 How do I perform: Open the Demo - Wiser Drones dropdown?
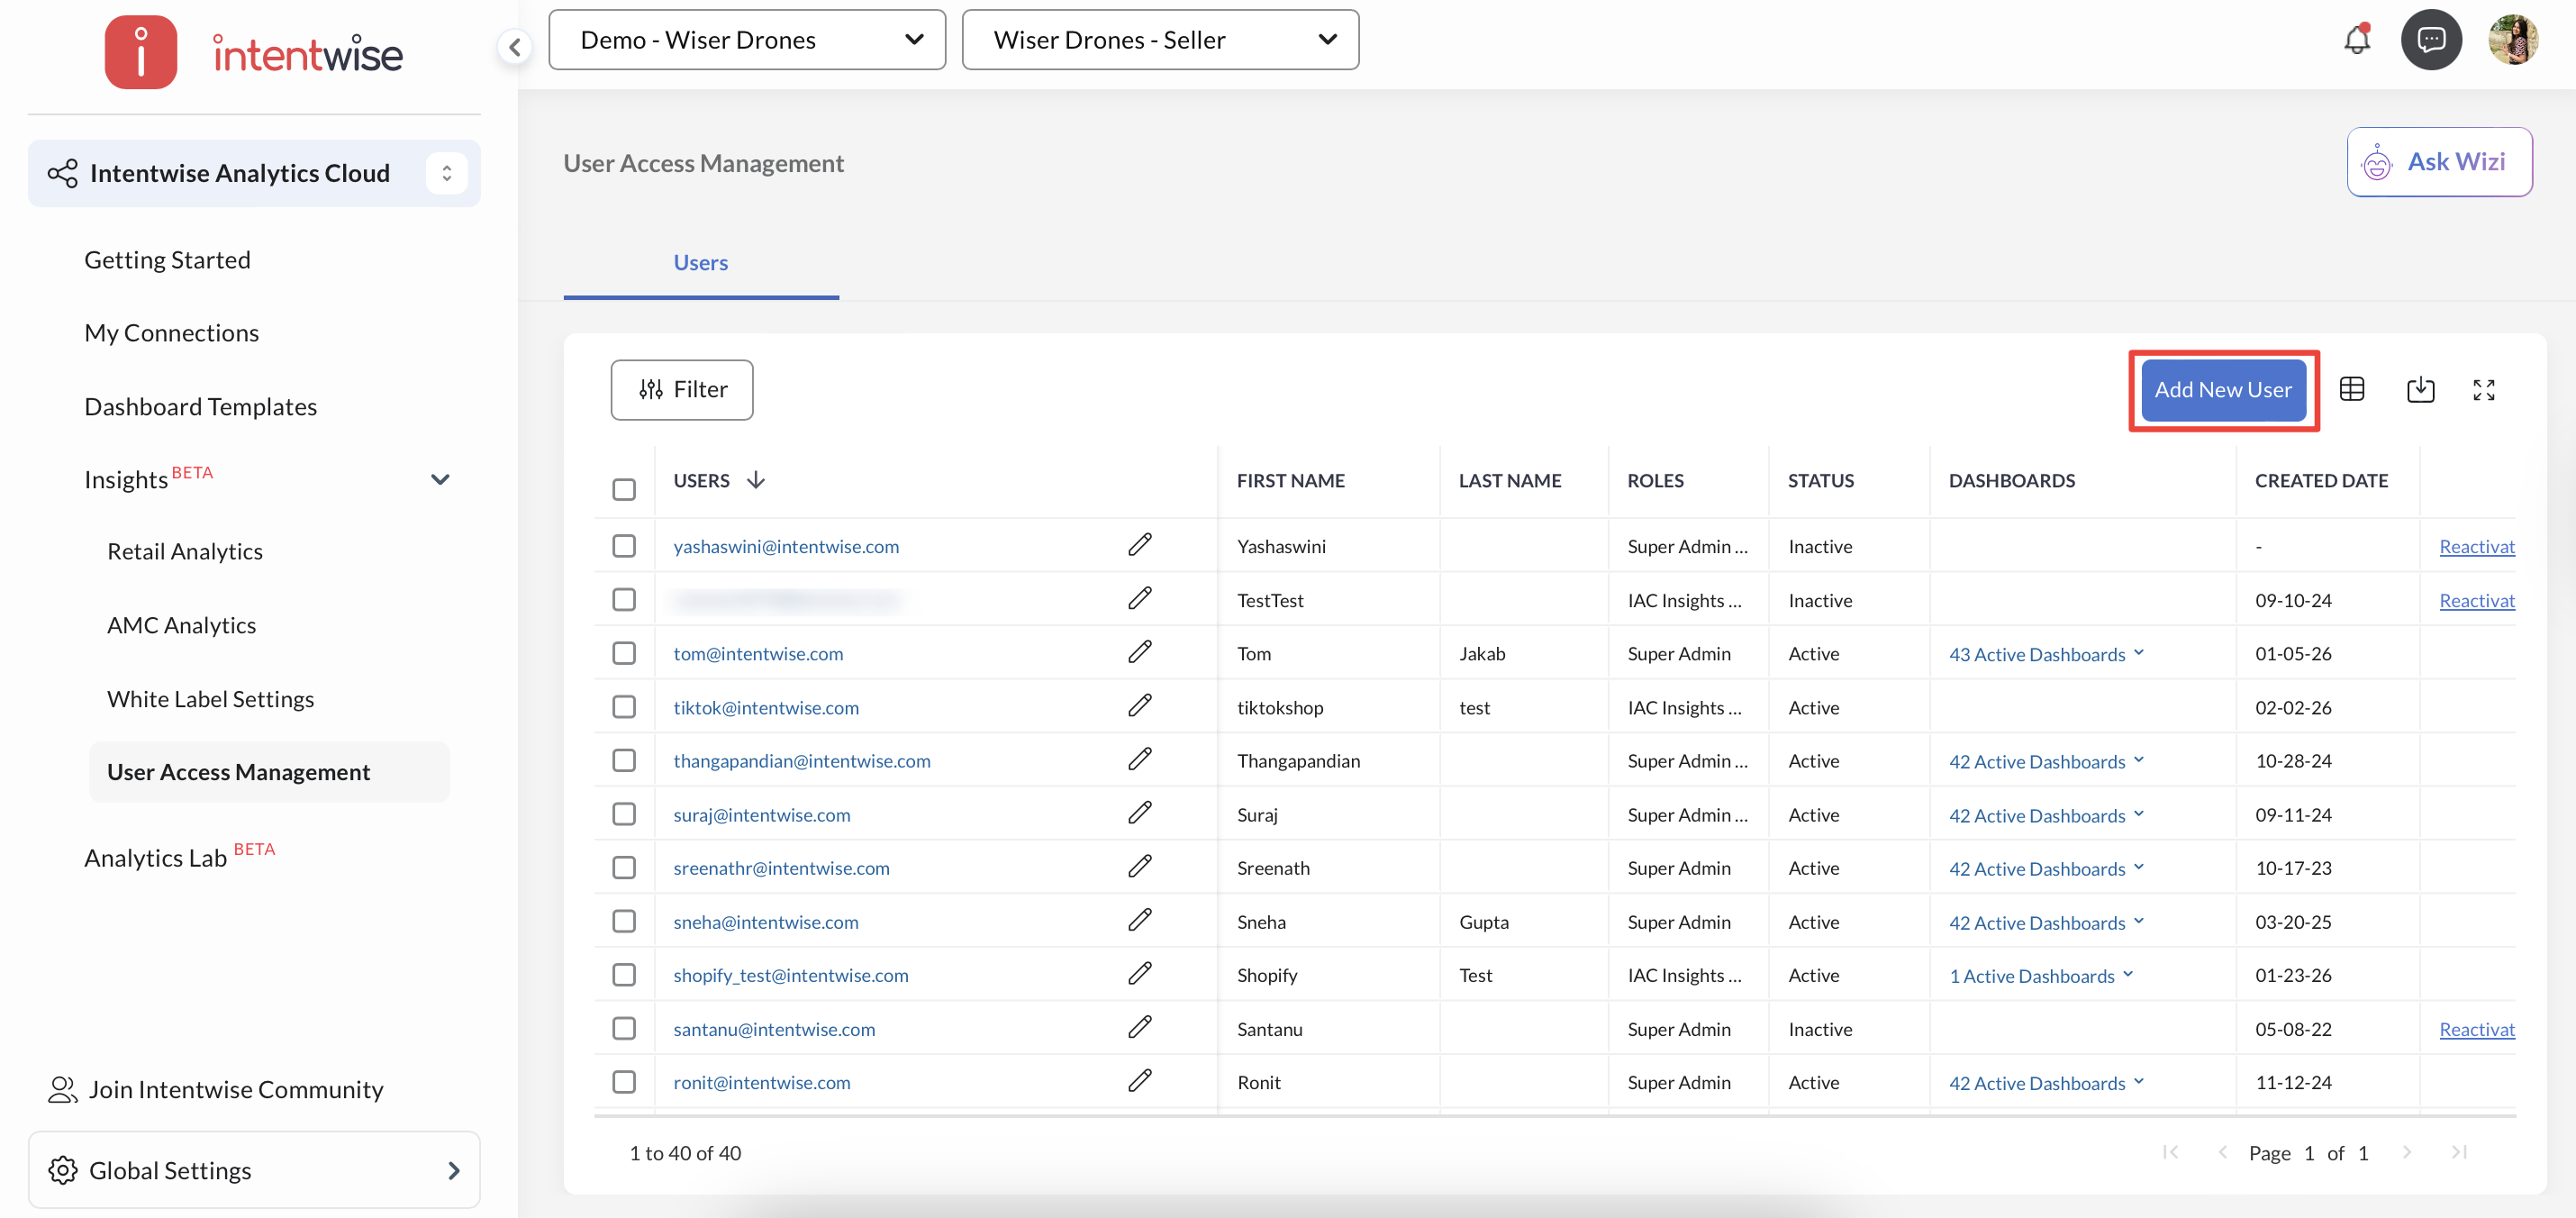click(747, 40)
